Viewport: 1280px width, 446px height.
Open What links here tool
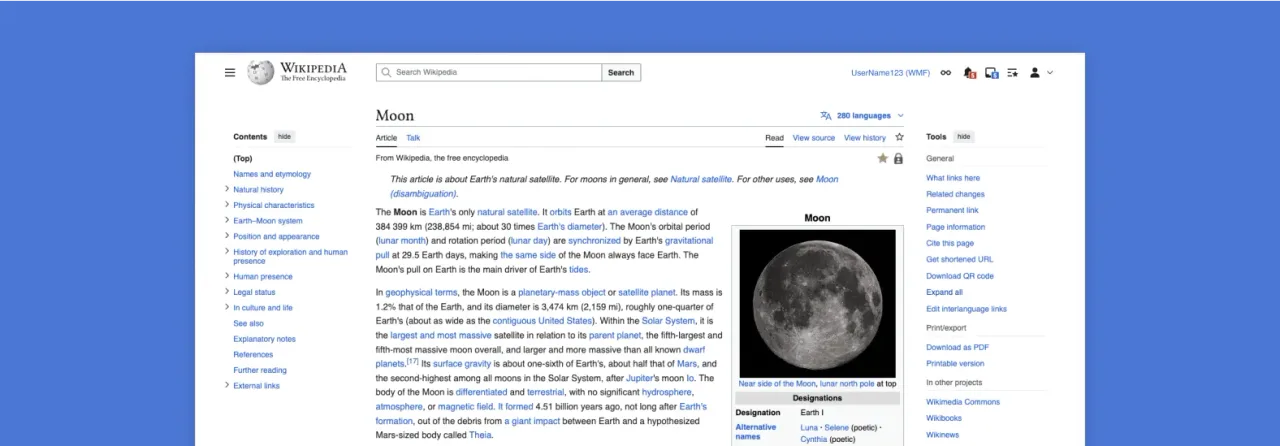tap(953, 178)
